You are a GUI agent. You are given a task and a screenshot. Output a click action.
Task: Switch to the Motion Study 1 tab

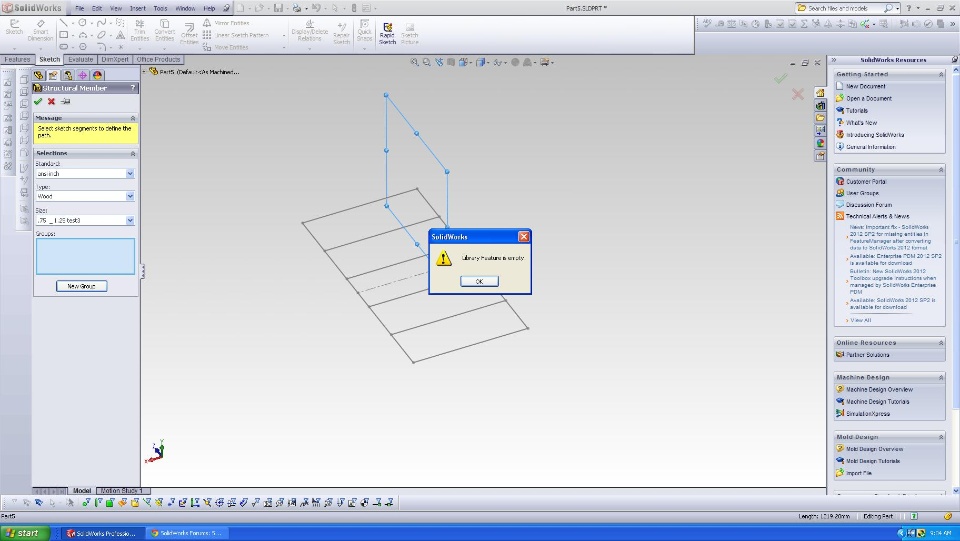pyautogui.click(x=121, y=491)
